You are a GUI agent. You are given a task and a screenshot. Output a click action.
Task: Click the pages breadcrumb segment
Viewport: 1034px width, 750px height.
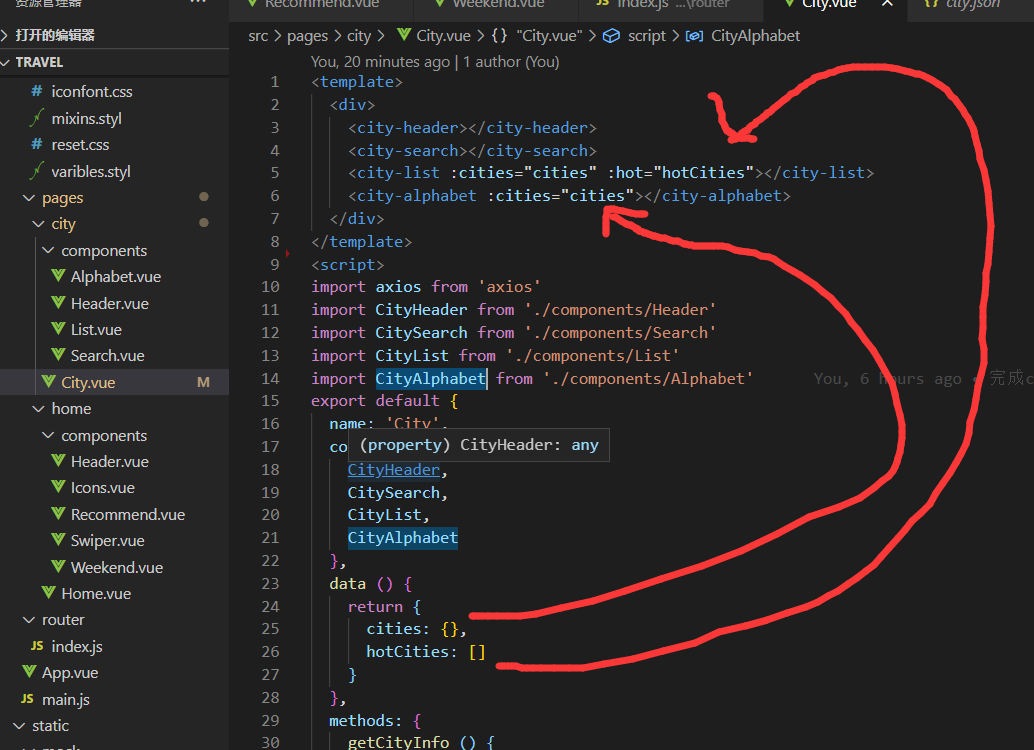[x=307, y=36]
